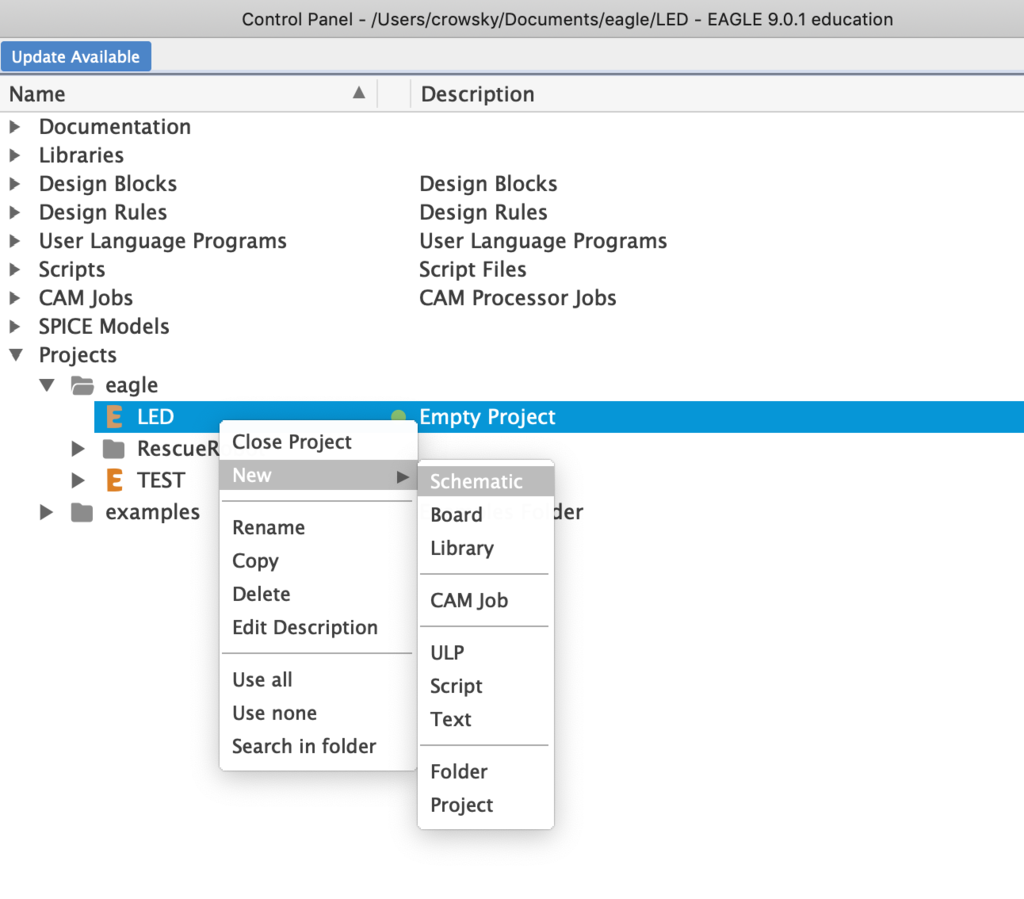Click the Update Available button
This screenshot has width=1024, height=899.
[76, 56]
